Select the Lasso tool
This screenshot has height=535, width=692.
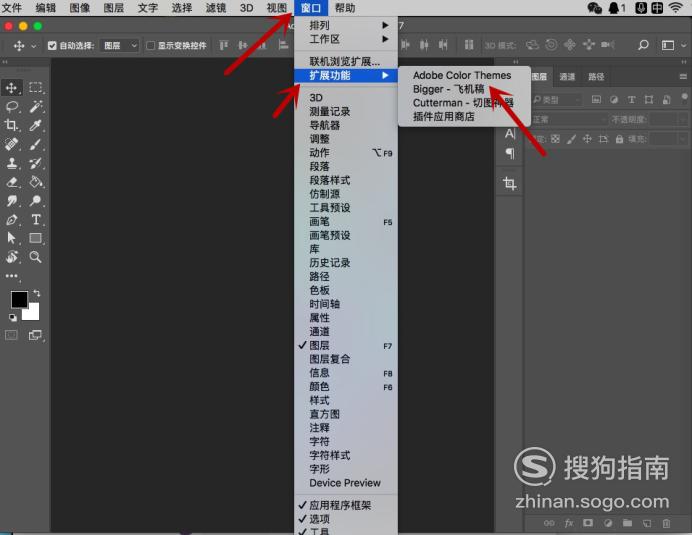coord(12,106)
